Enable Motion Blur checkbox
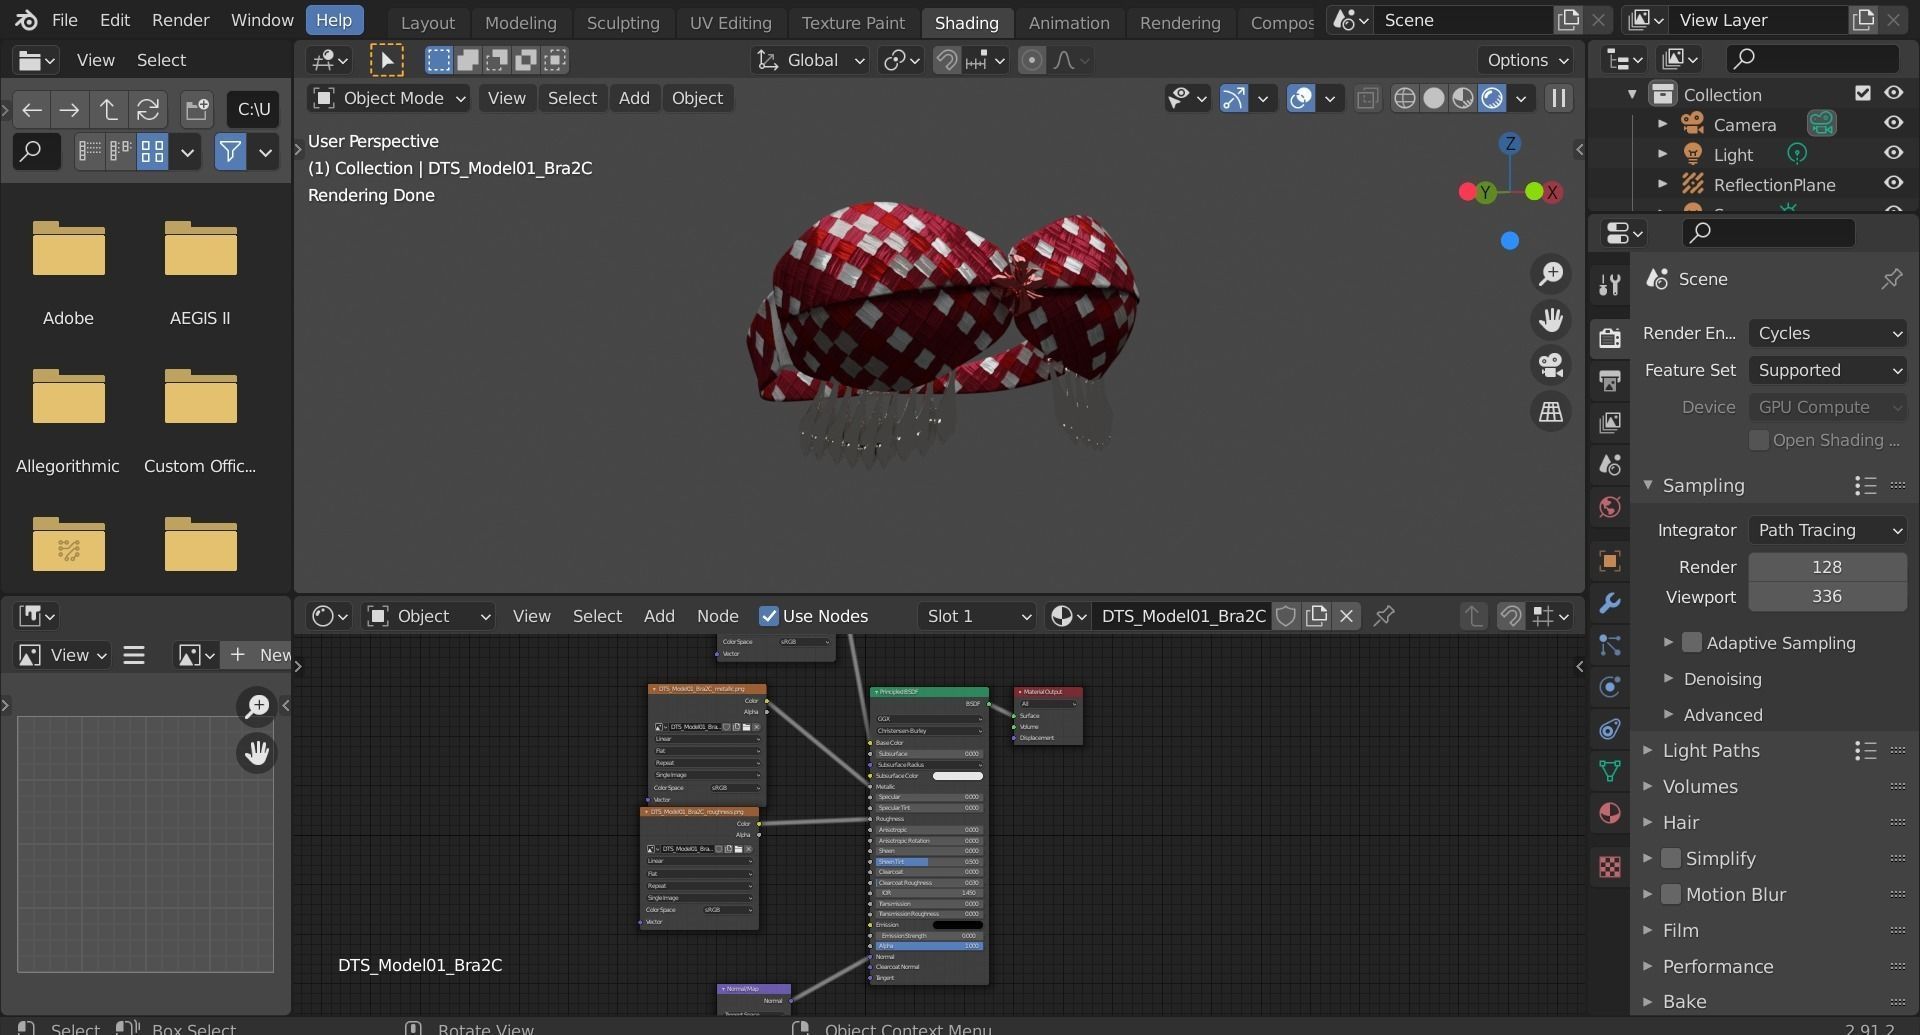The width and height of the screenshot is (1920, 1035). point(1671,894)
